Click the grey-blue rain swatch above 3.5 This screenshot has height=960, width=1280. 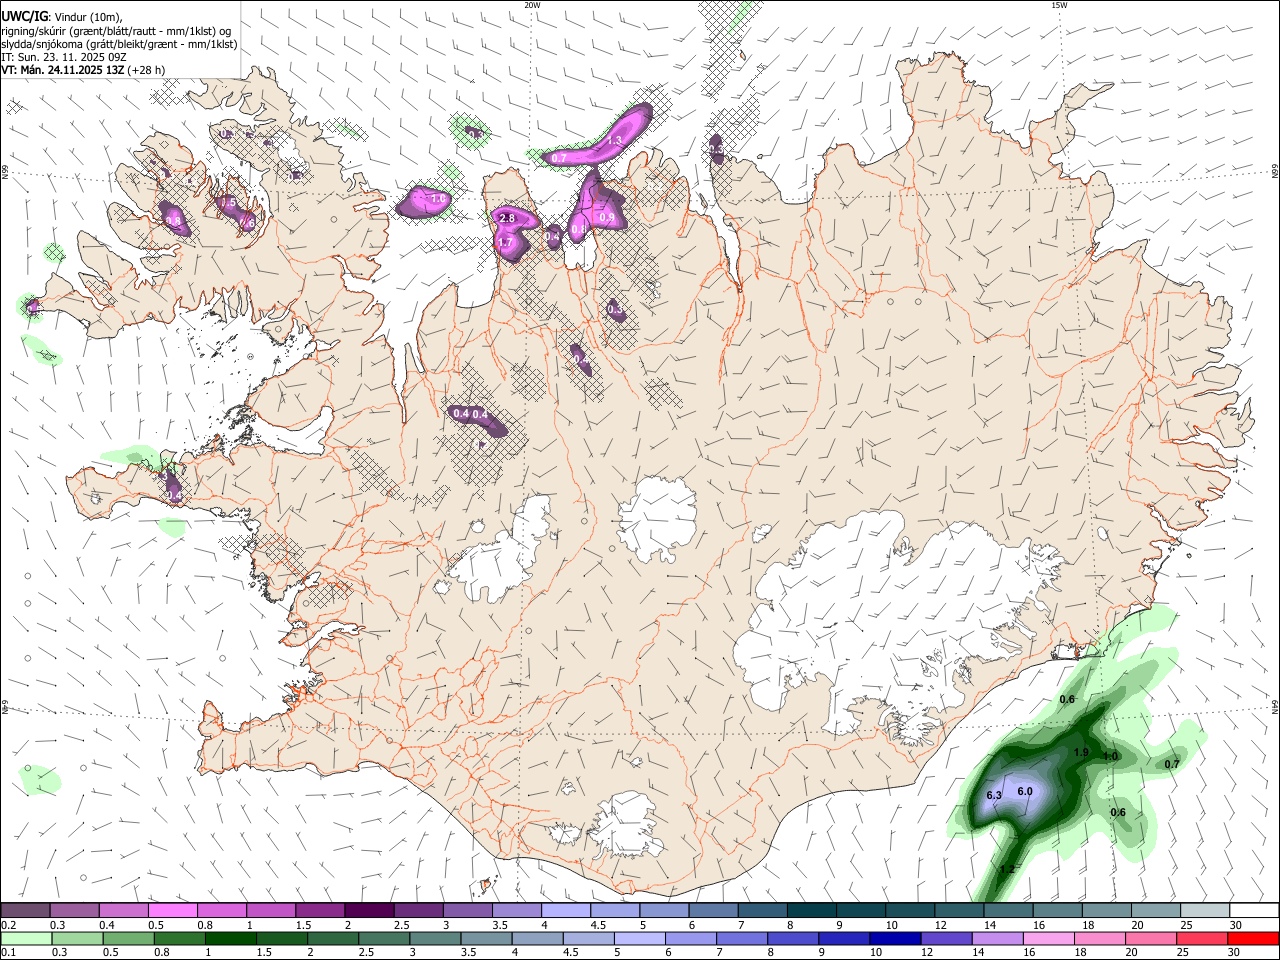[x=485, y=939]
